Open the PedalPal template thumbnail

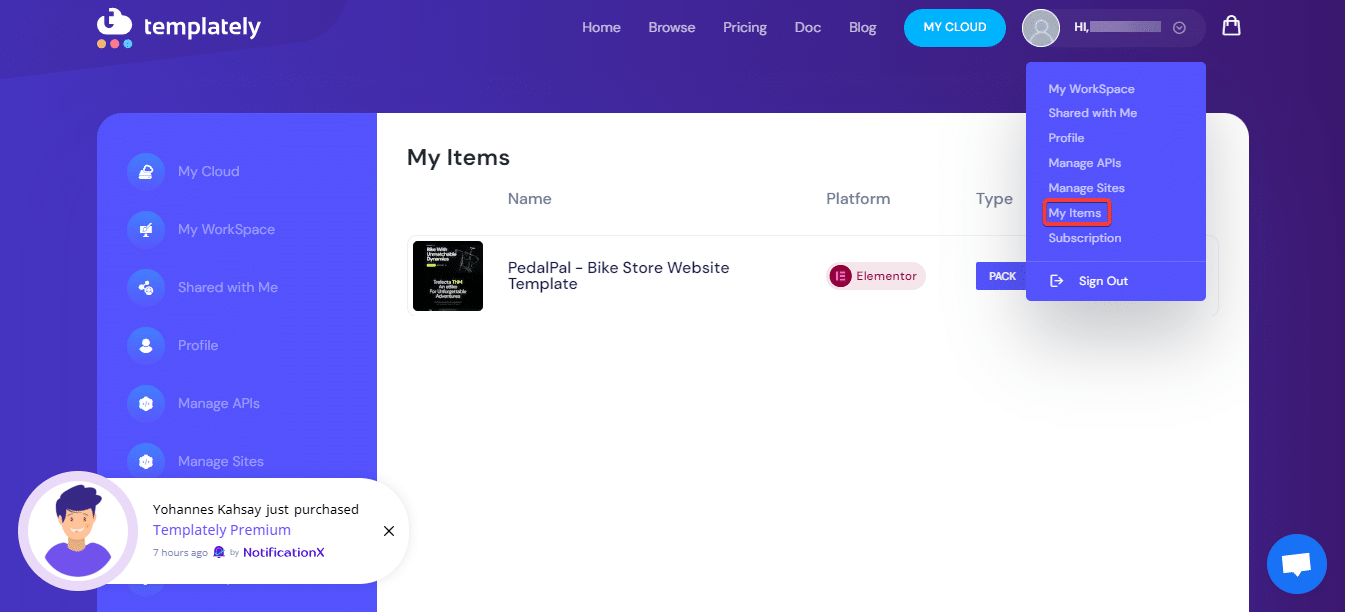tap(447, 276)
